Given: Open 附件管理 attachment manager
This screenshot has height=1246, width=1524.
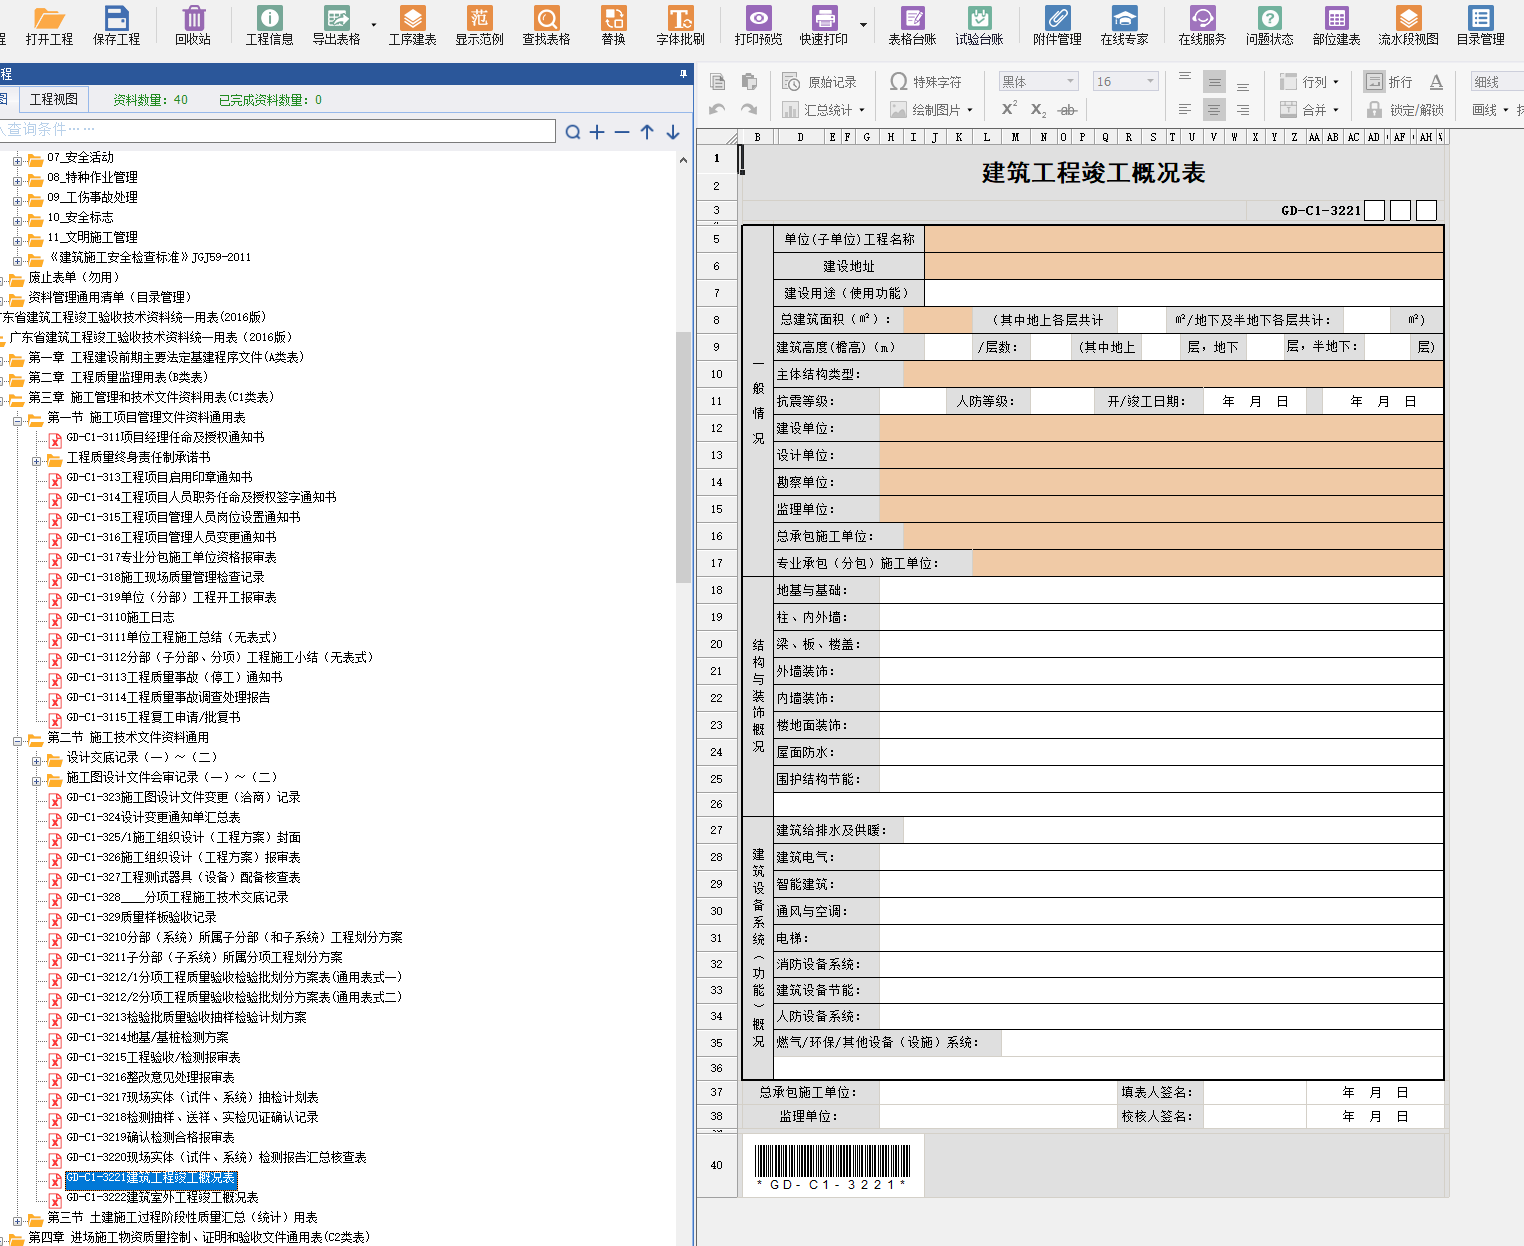Looking at the screenshot, I should click(x=1057, y=25).
